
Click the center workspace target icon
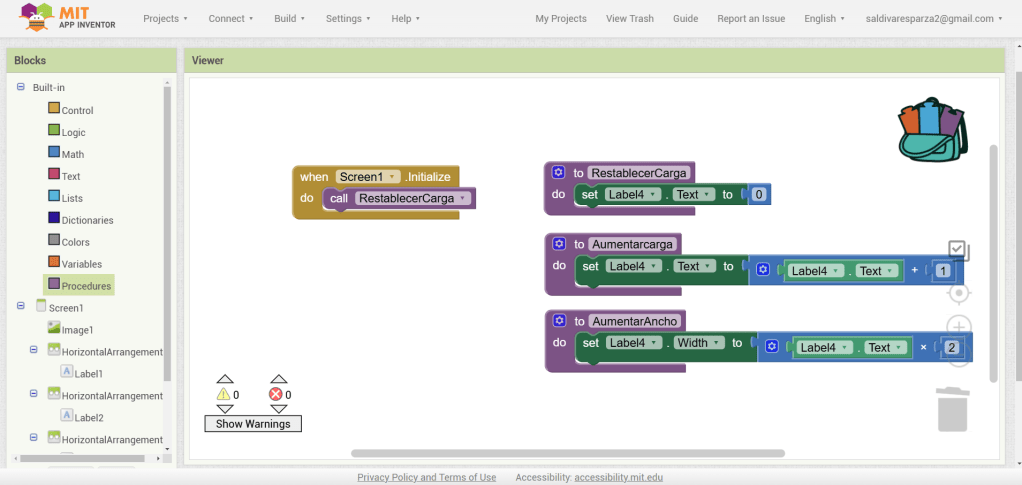tap(958, 293)
